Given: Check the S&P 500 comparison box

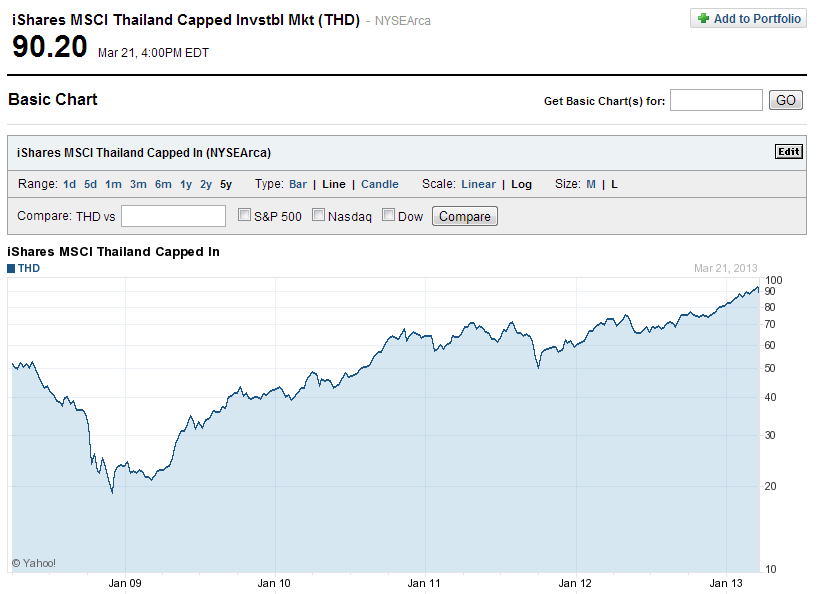Looking at the screenshot, I should (x=244, y=215).
